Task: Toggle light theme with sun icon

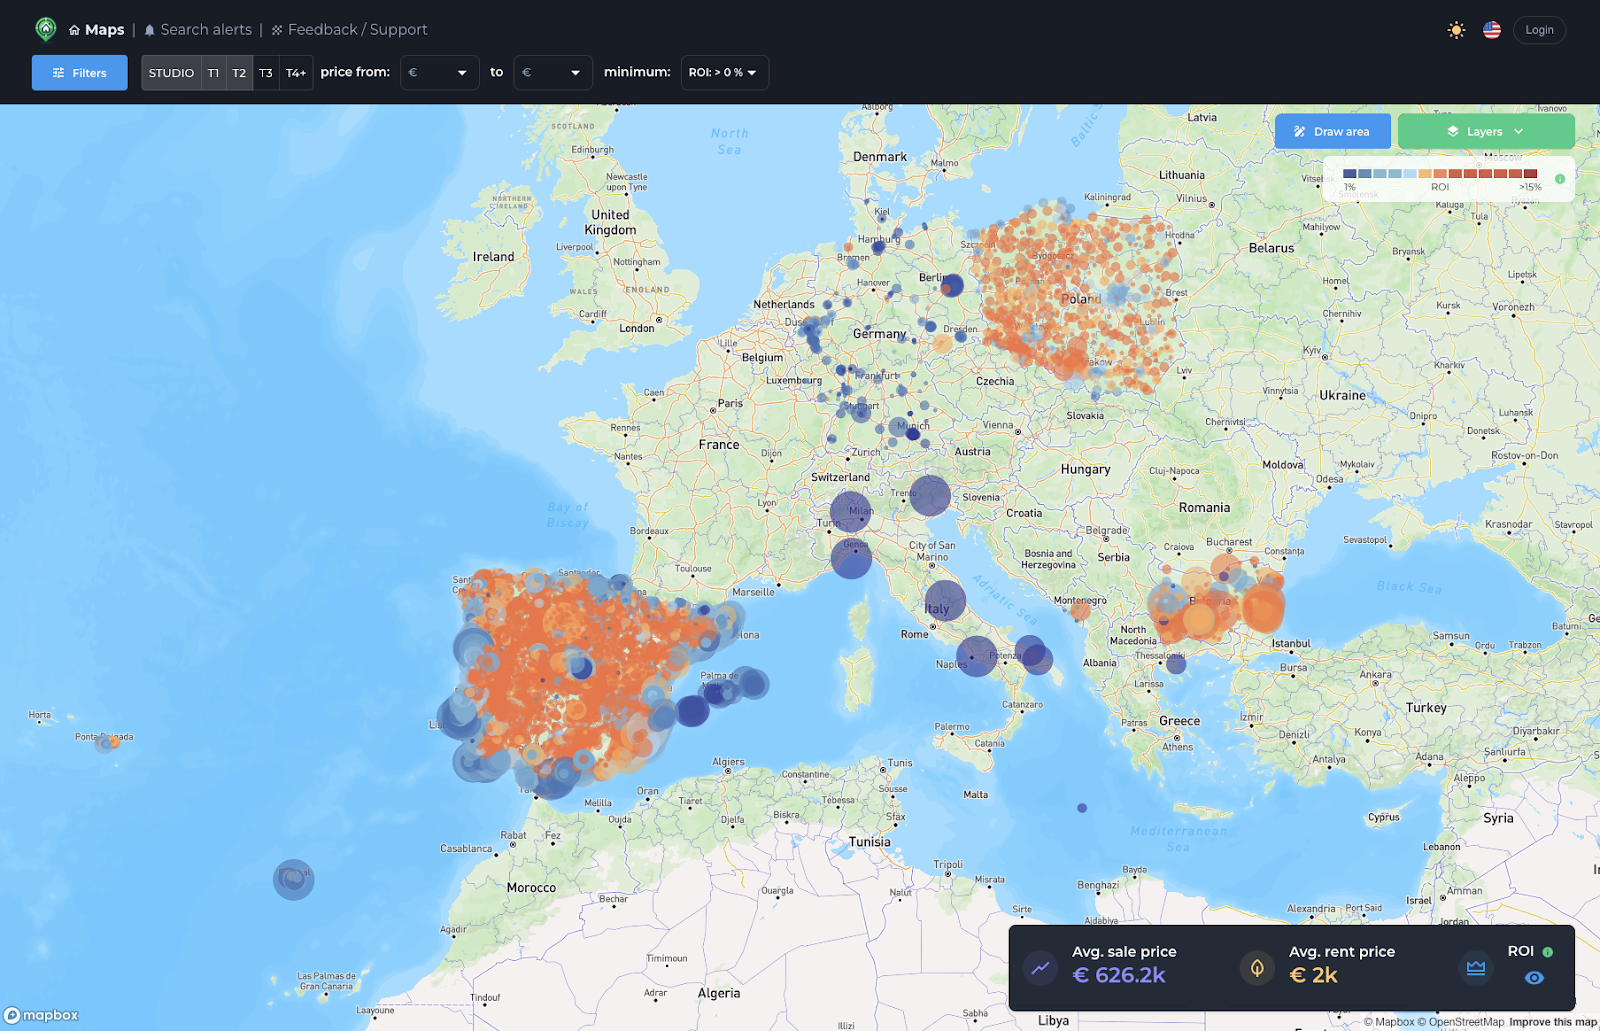Action: [x=1456, y=30]
